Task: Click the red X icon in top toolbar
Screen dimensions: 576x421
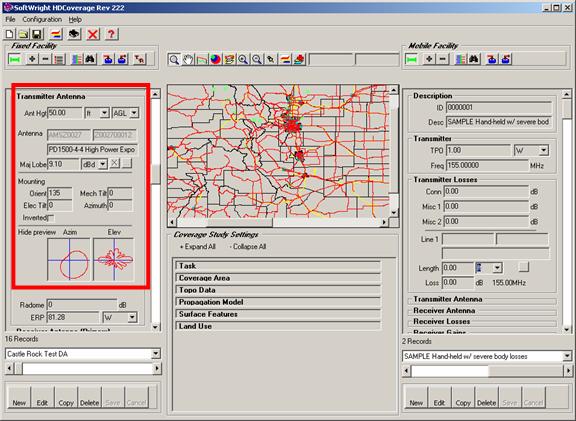Action: pos(93,34)
